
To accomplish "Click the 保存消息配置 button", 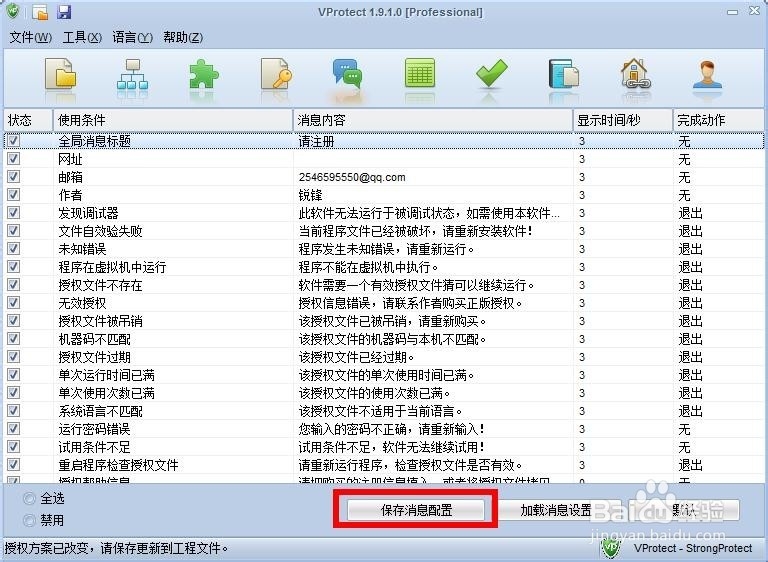I will click(416, 510).
